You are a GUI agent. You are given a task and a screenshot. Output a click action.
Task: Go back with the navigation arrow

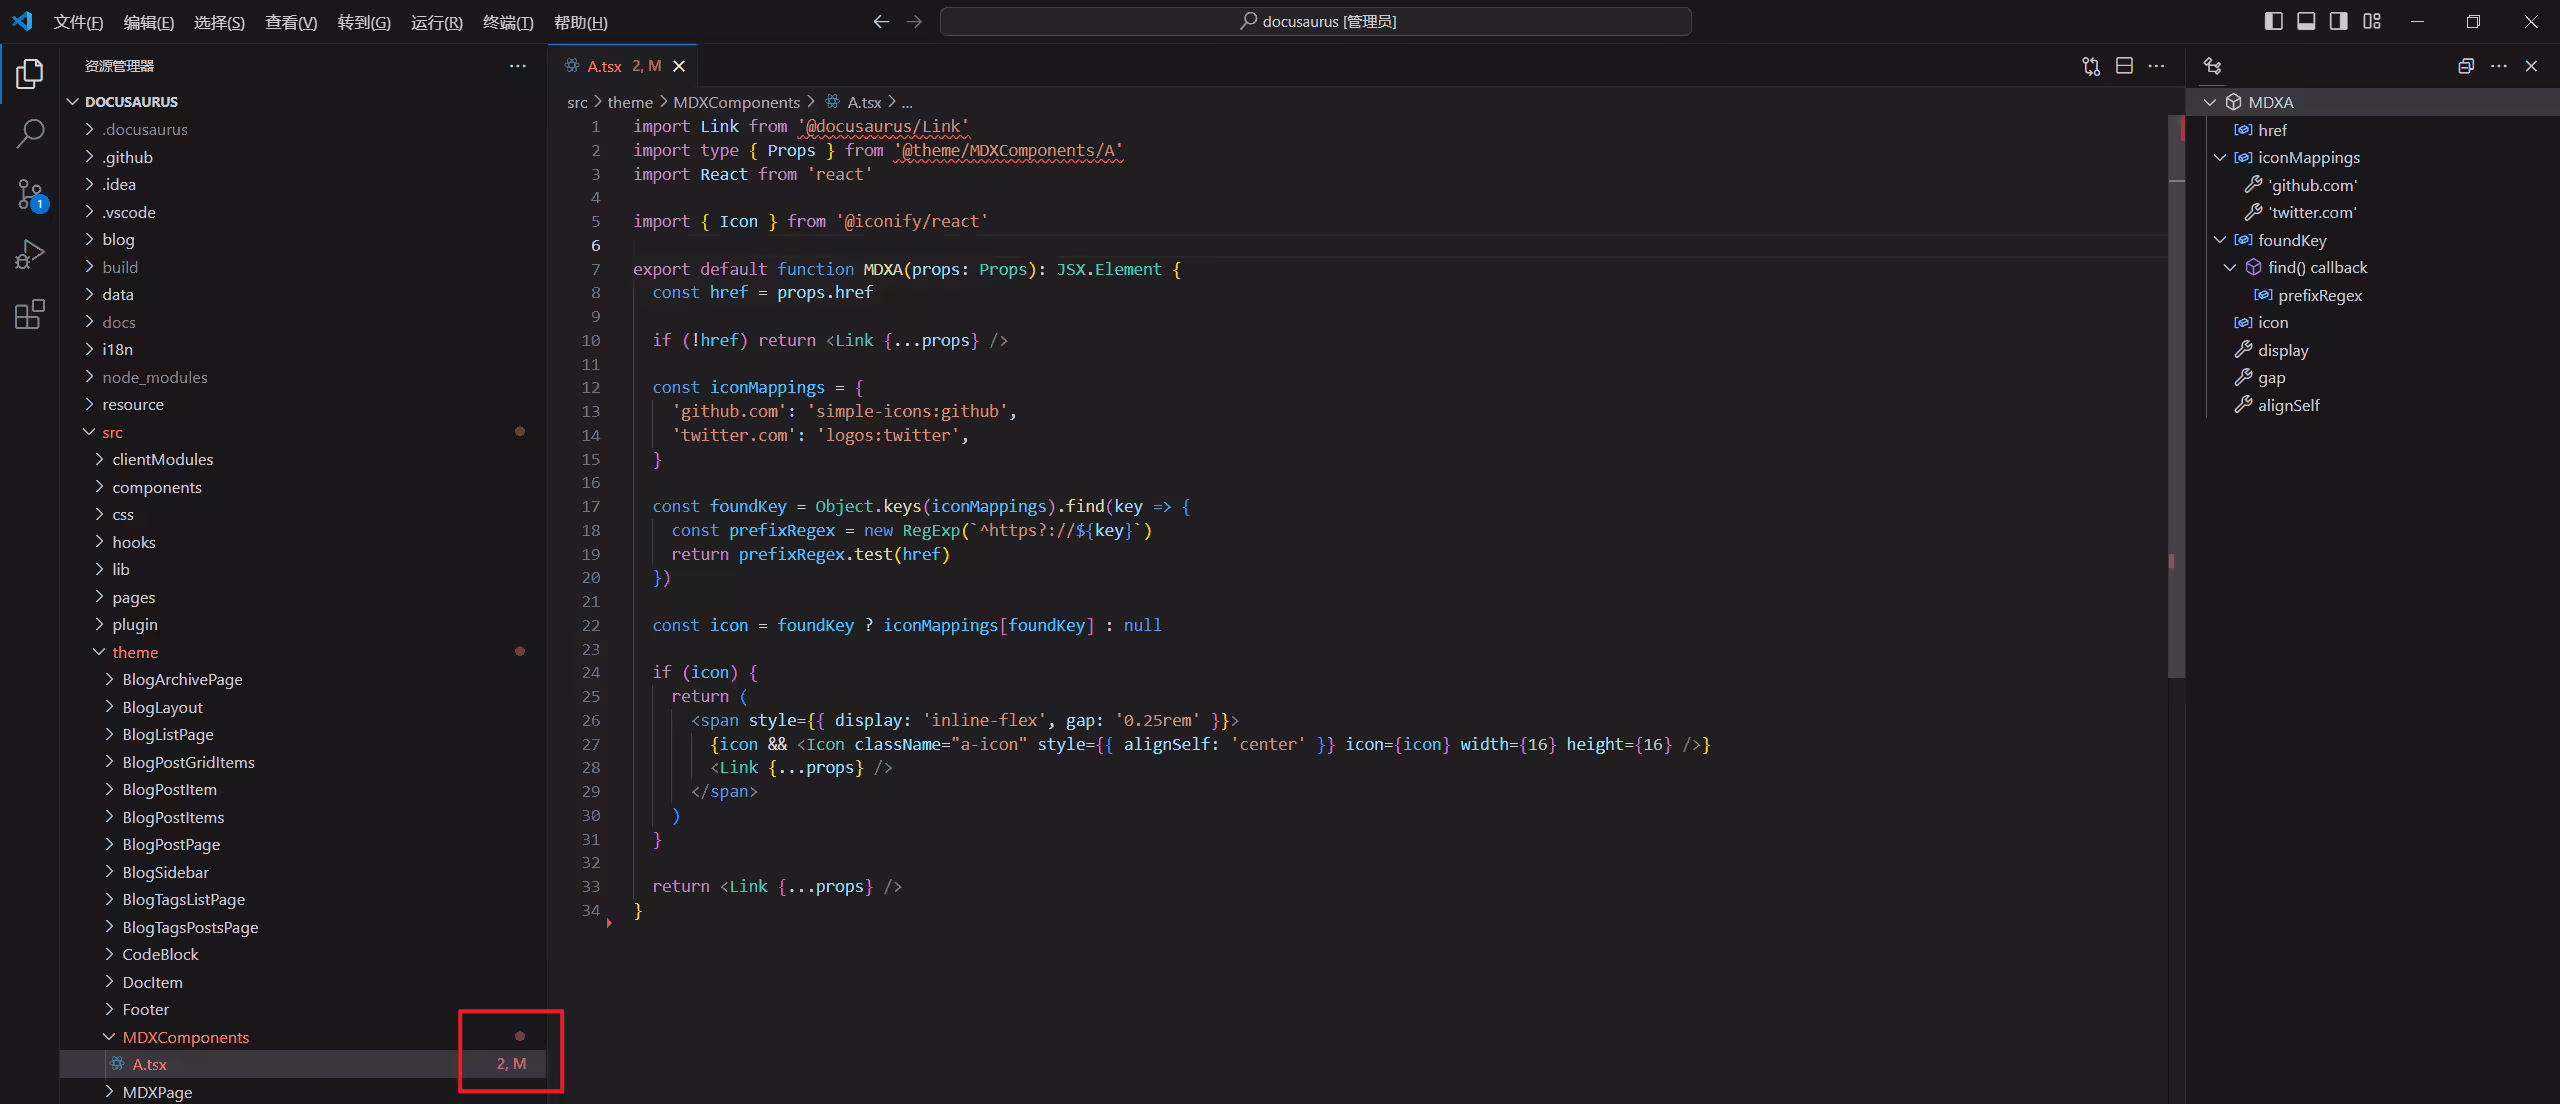[881, 21]
